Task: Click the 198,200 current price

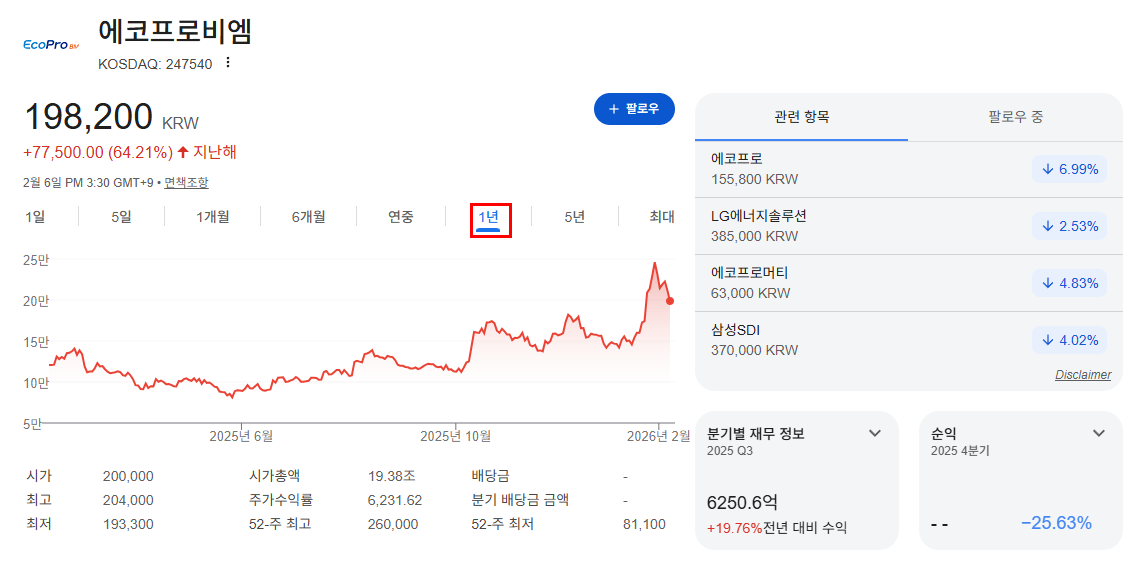Action: point(89,118)
